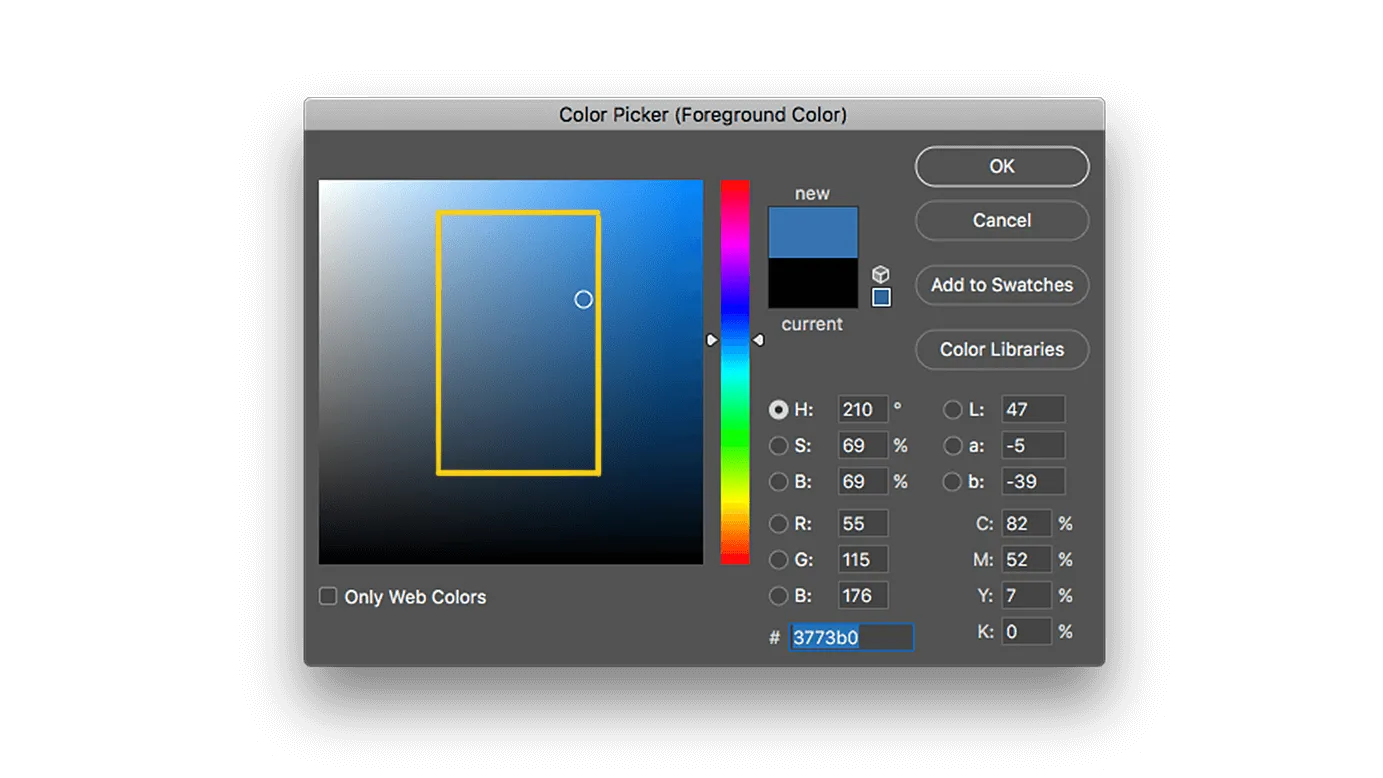Select the R red channel radio button
The image size is (1383, 778).
[779, 523]
